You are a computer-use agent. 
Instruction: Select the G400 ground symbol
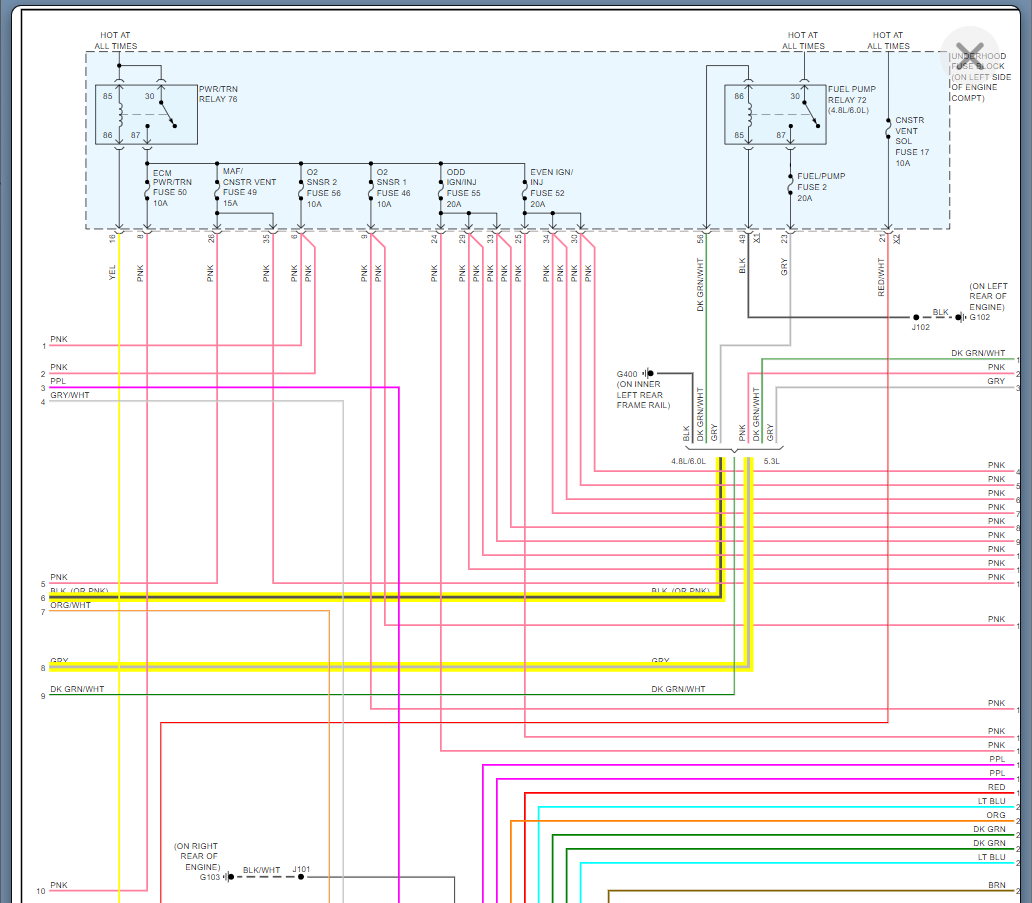(648, 374)
